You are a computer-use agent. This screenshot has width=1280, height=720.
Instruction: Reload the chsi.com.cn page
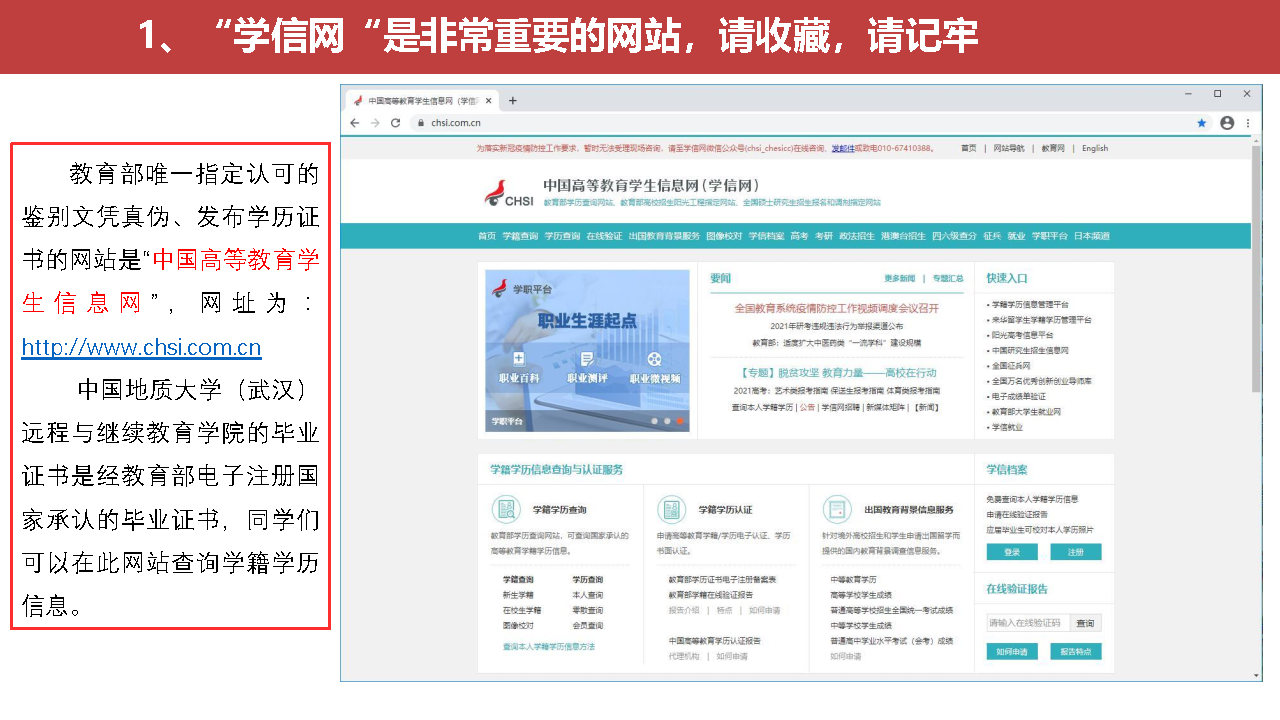coord(395,123)
